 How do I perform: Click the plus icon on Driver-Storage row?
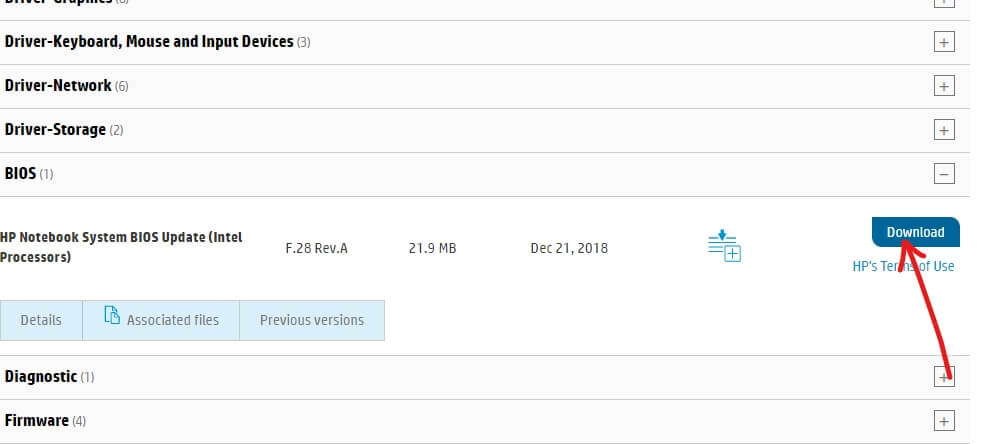click(943, 130)
